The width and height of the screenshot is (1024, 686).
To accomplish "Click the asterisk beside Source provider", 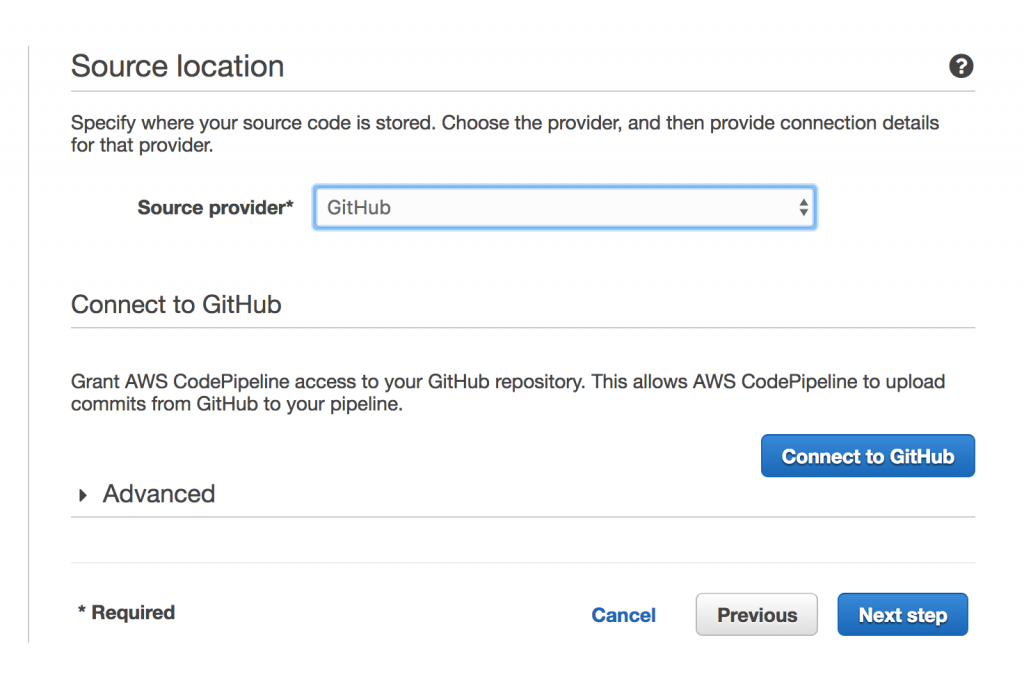I will pos(290,206).
